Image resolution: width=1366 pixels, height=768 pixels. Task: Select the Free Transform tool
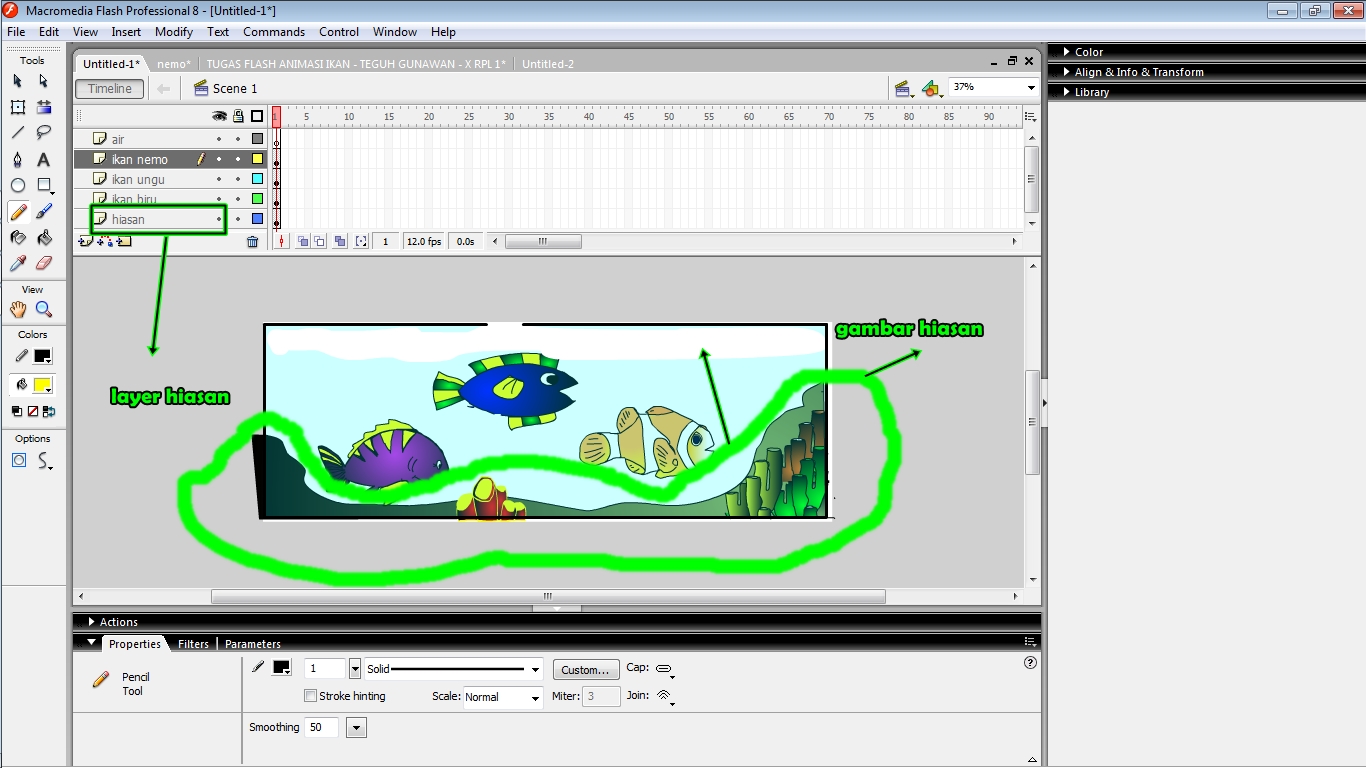point(18,107)
